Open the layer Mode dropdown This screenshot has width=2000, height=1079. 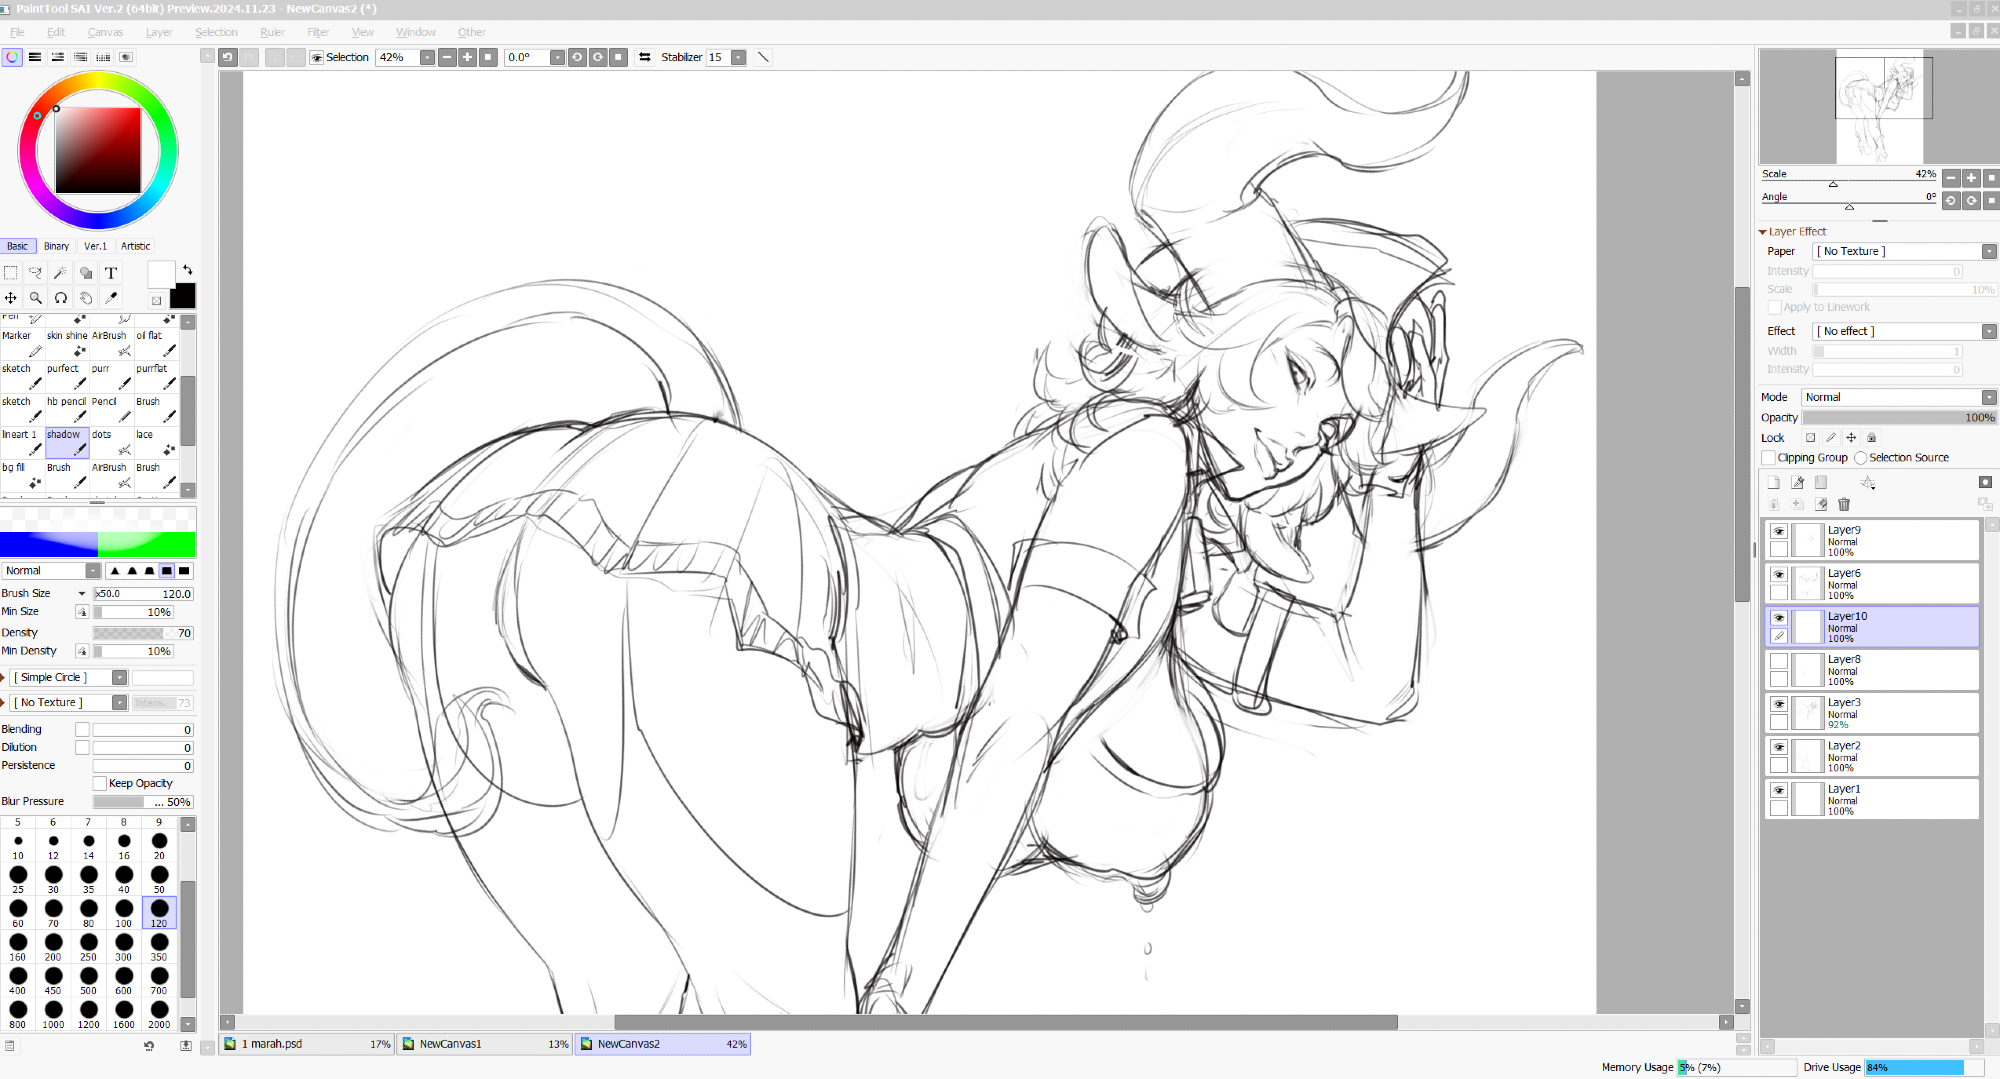(1898, 398)
